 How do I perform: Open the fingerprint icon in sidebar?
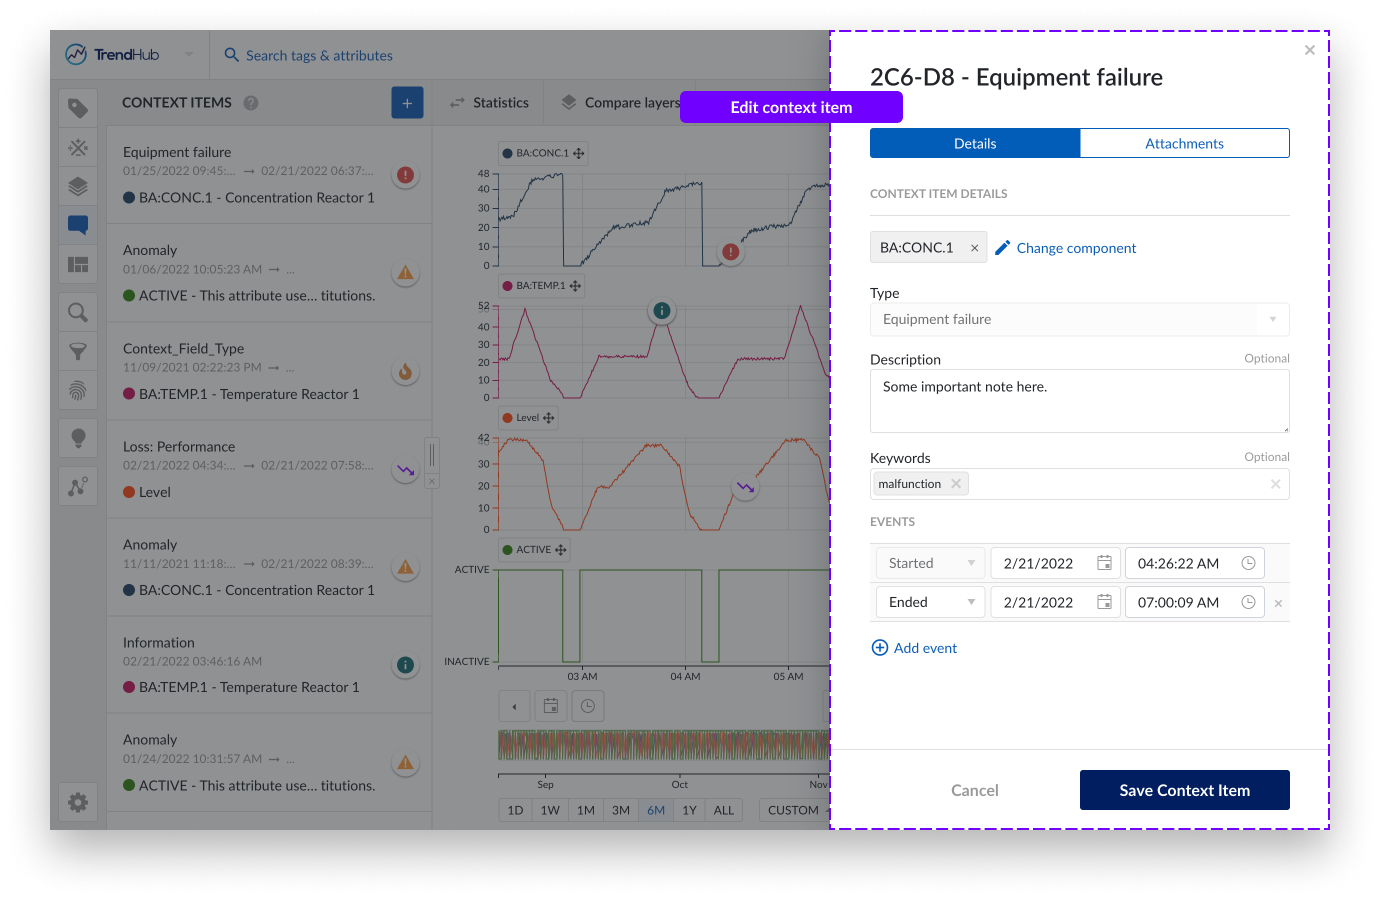[x=78, y=390]
